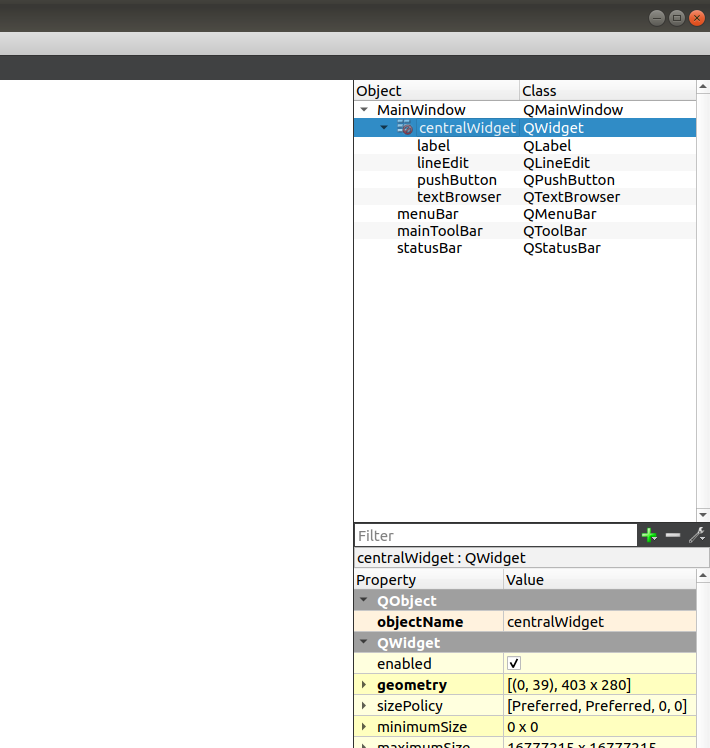Collapse the MainWindow tree node
The image size is (710, 748).
click(364, 110)
